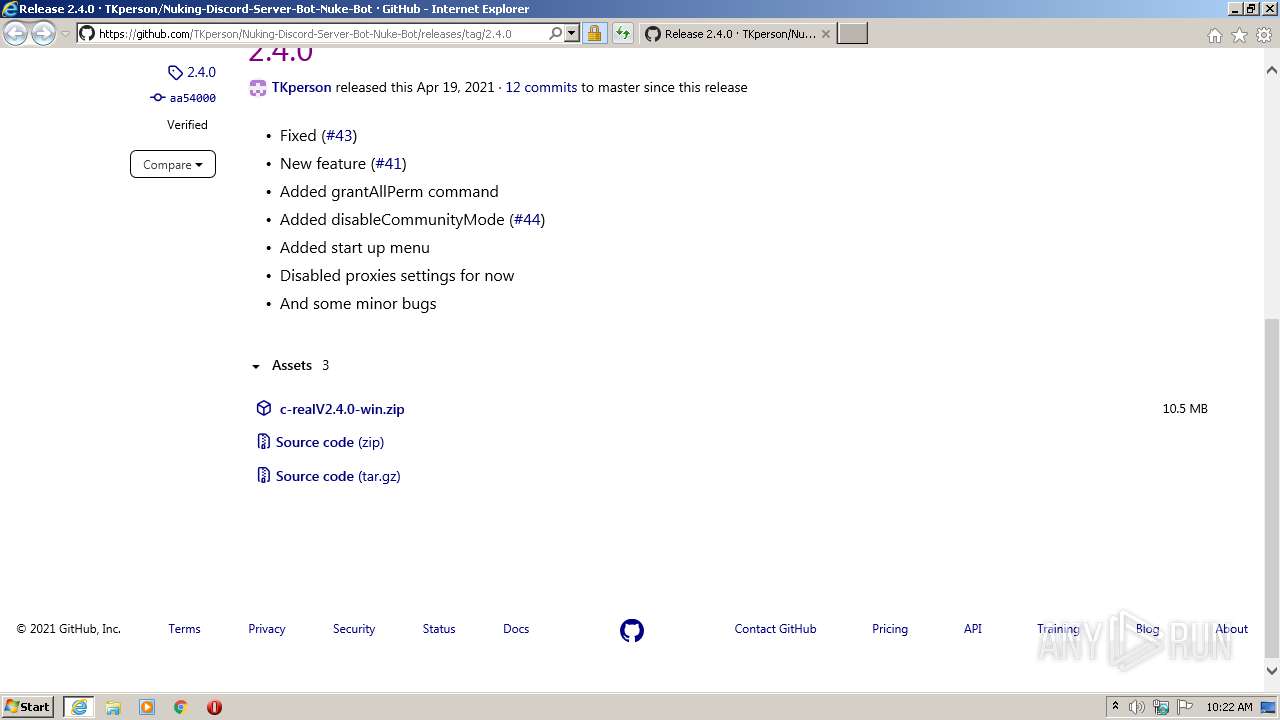Open File Explorer folder icon in taskbar
The width and height of the screenshot is (1280, 720).
coord(113,707)
